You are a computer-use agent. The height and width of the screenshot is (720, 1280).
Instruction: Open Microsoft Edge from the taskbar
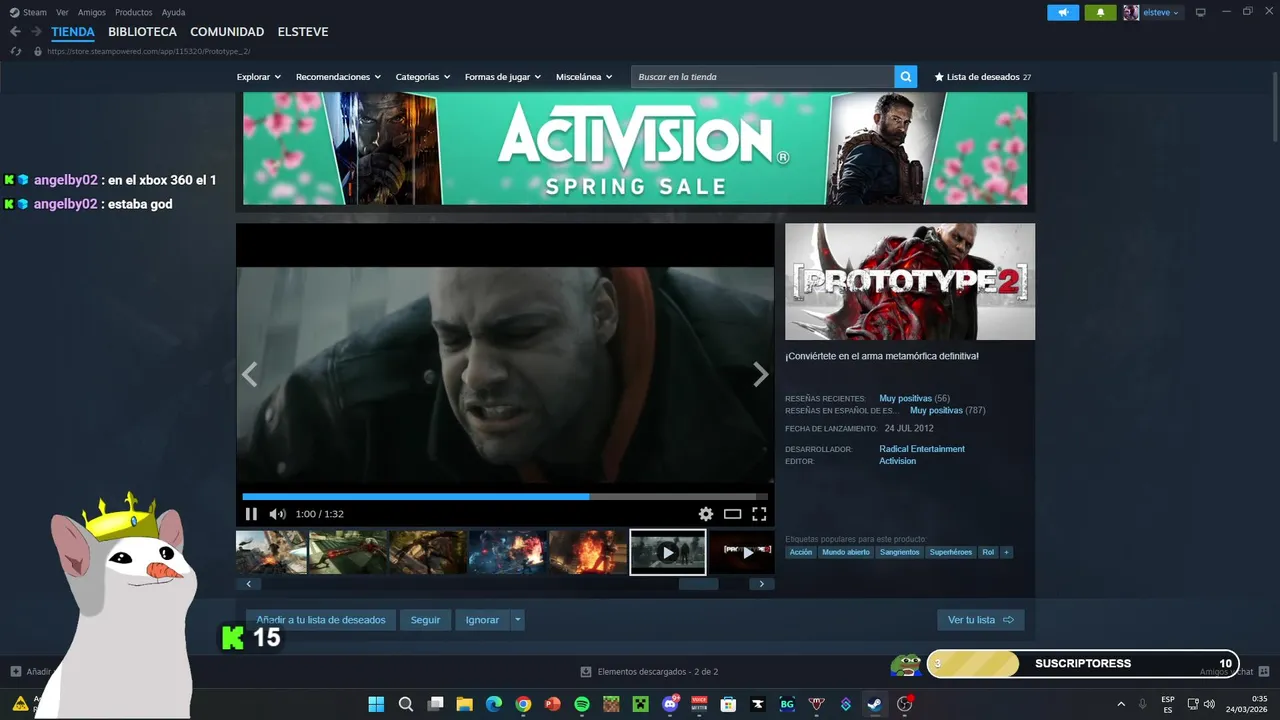[494, 704]
